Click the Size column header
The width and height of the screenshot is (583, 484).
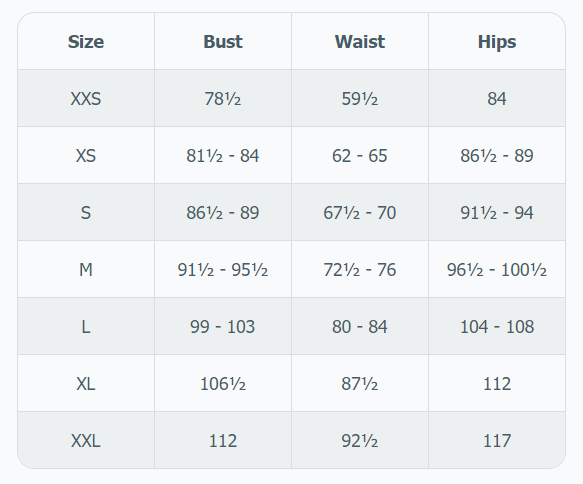tap(86, 42)
